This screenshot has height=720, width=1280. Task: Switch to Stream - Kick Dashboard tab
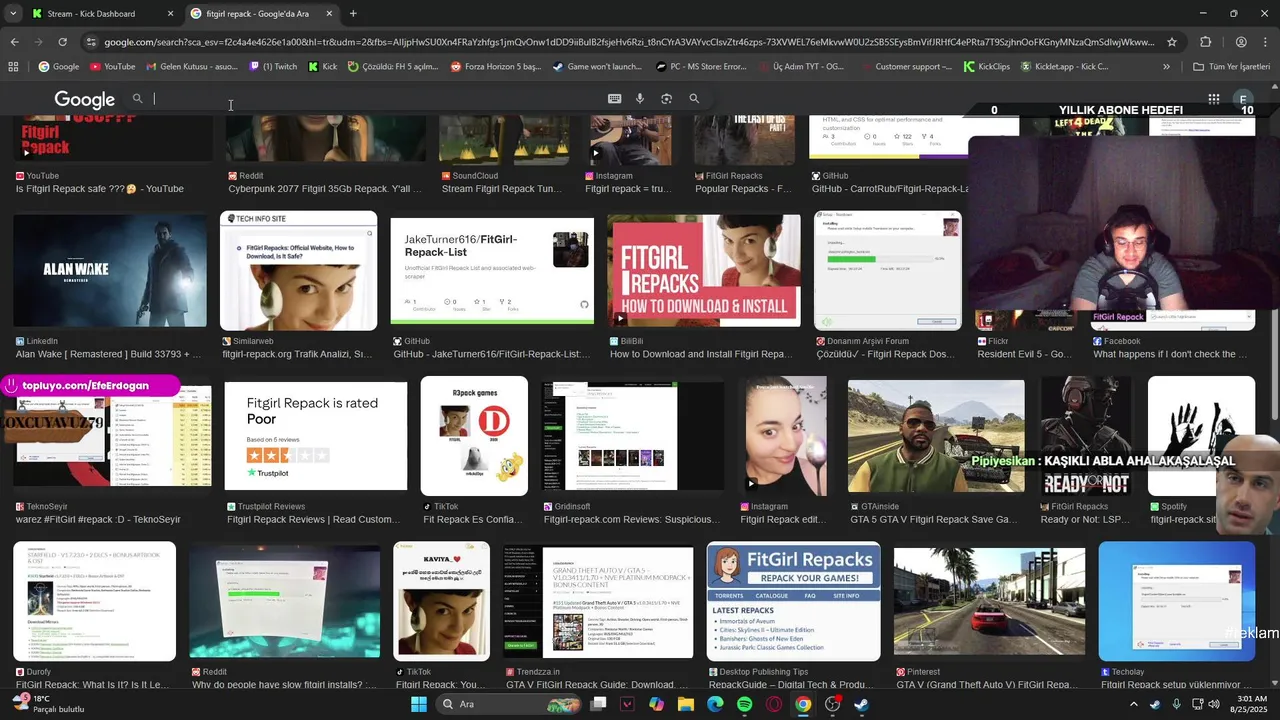pyautogui.click(x=101, y=14)
